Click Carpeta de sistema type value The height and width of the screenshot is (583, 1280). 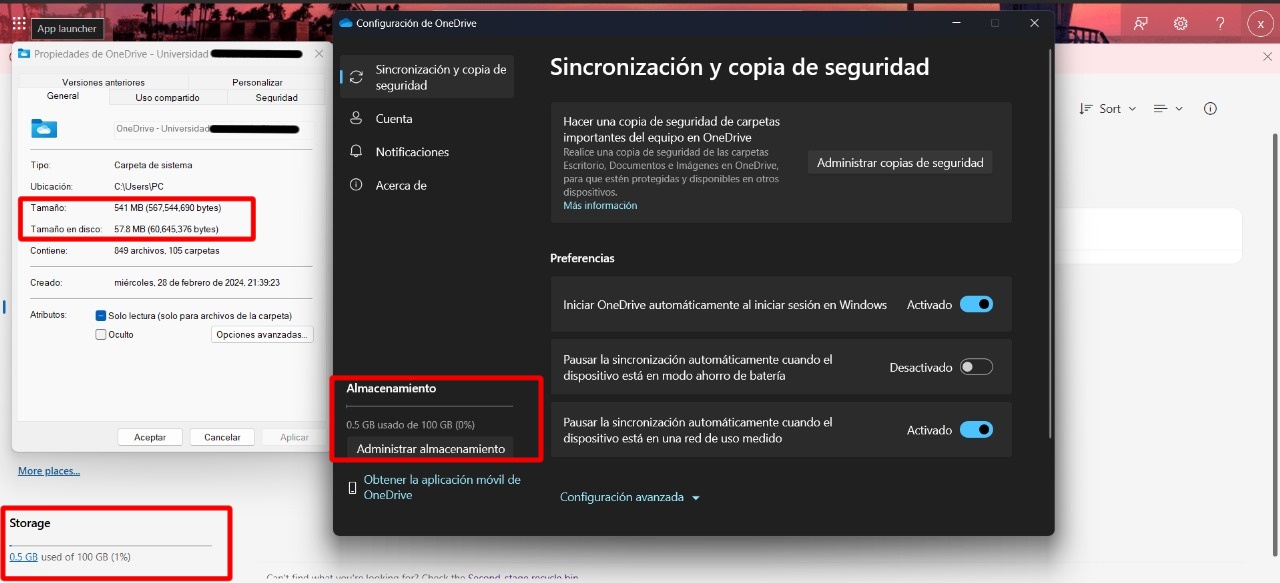(153, 165)
